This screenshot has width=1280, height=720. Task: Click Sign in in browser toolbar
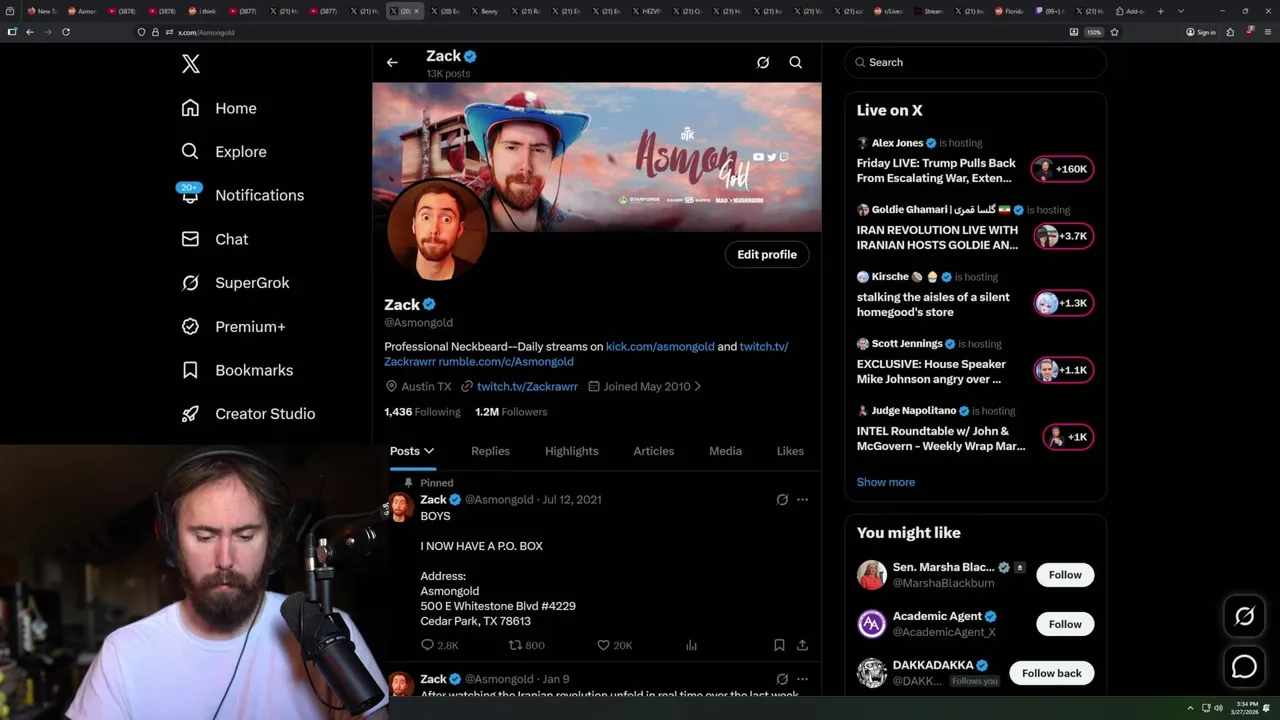pos(1201,32)
